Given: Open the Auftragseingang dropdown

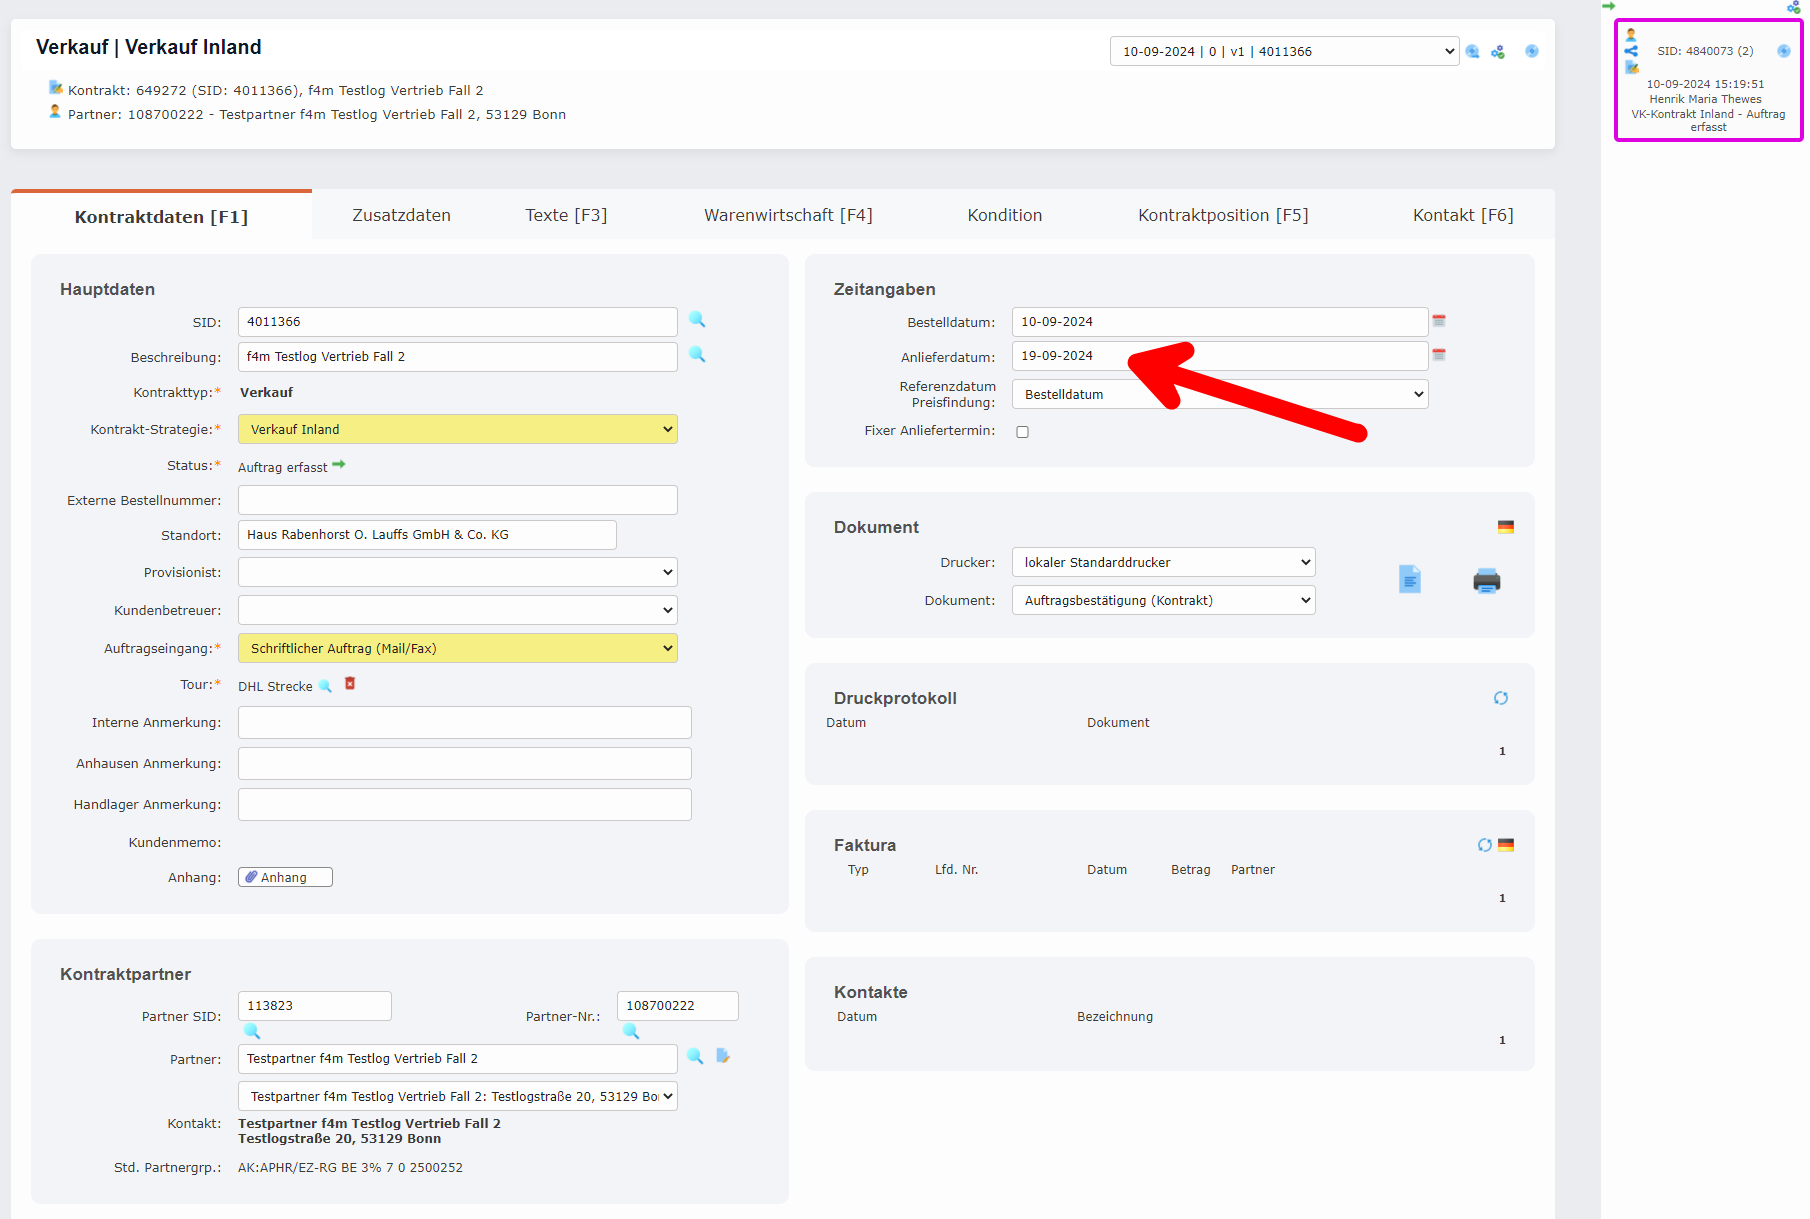Looking at the screenshot, I should pyautogui.click(x=457, y=648).
